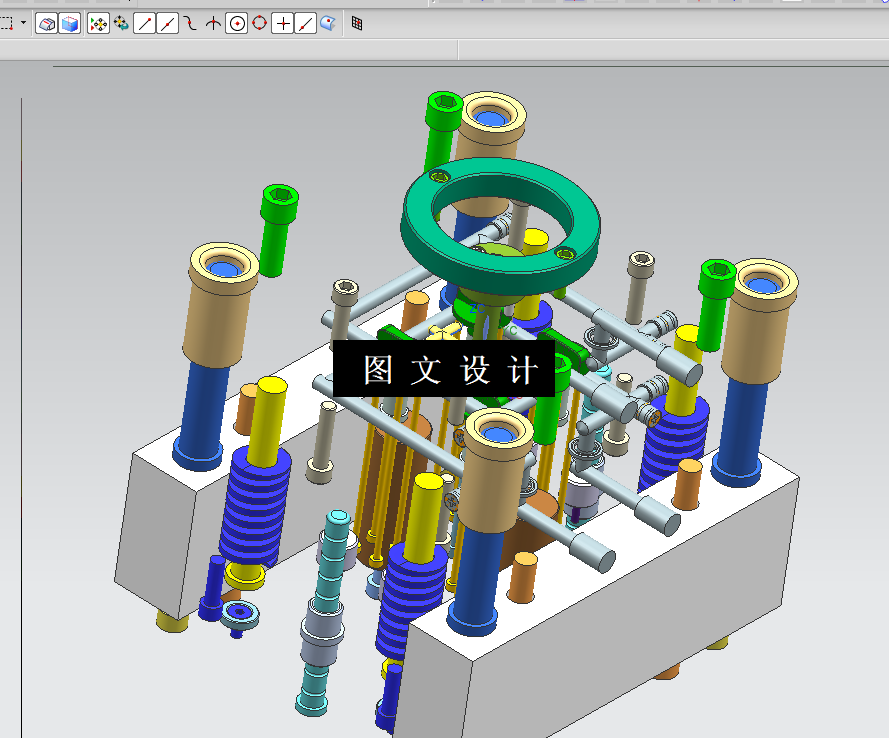The image size is (889, 738).
Task: Toggle the highlight hidden edges icon
Action: (46, 24)
